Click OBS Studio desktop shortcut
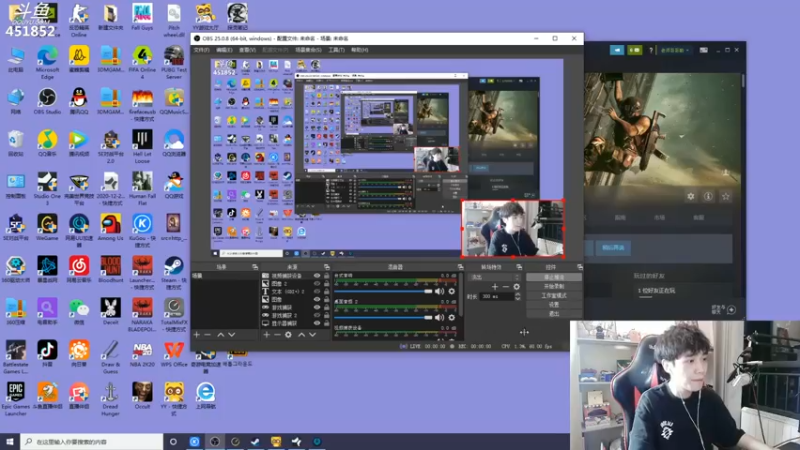This screenshot has width=800, height=450. [47, 102]
